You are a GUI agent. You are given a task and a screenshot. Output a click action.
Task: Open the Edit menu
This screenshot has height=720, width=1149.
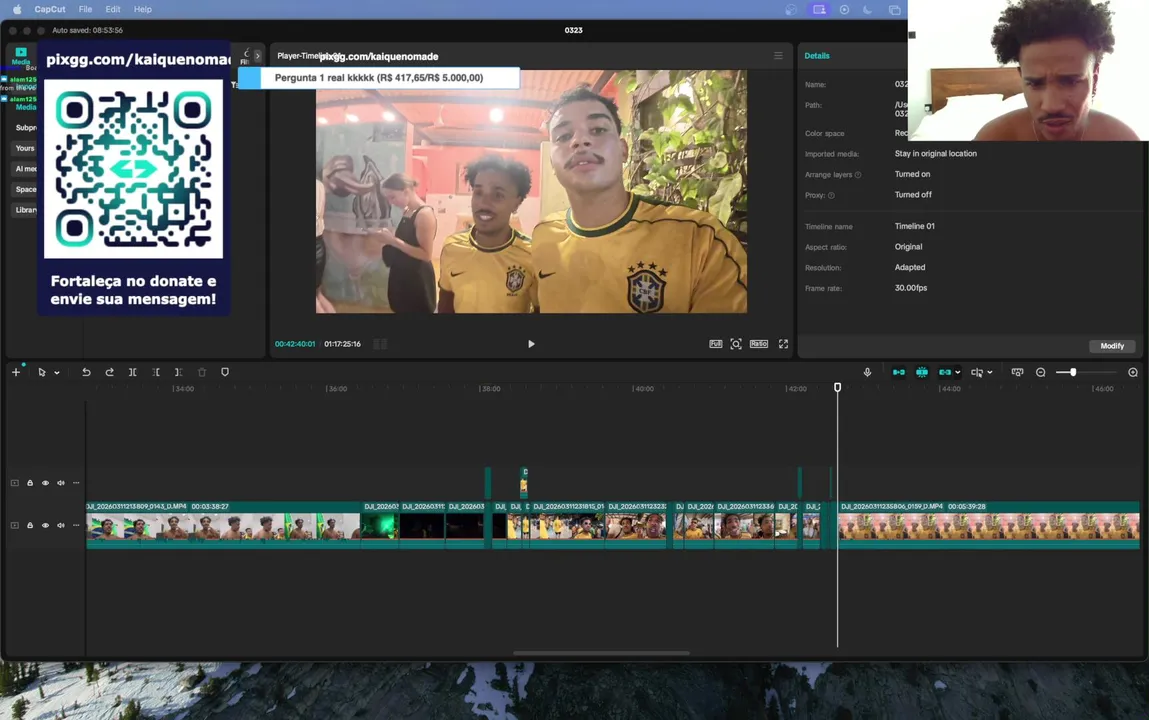tap(113, 10)
